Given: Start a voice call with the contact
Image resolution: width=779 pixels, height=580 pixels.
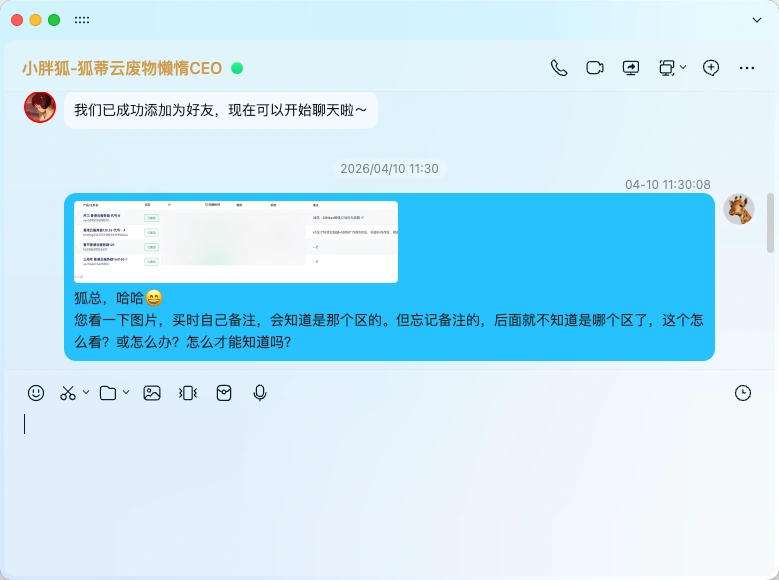Looking at the screenshot, I should [x=559, y=68].
